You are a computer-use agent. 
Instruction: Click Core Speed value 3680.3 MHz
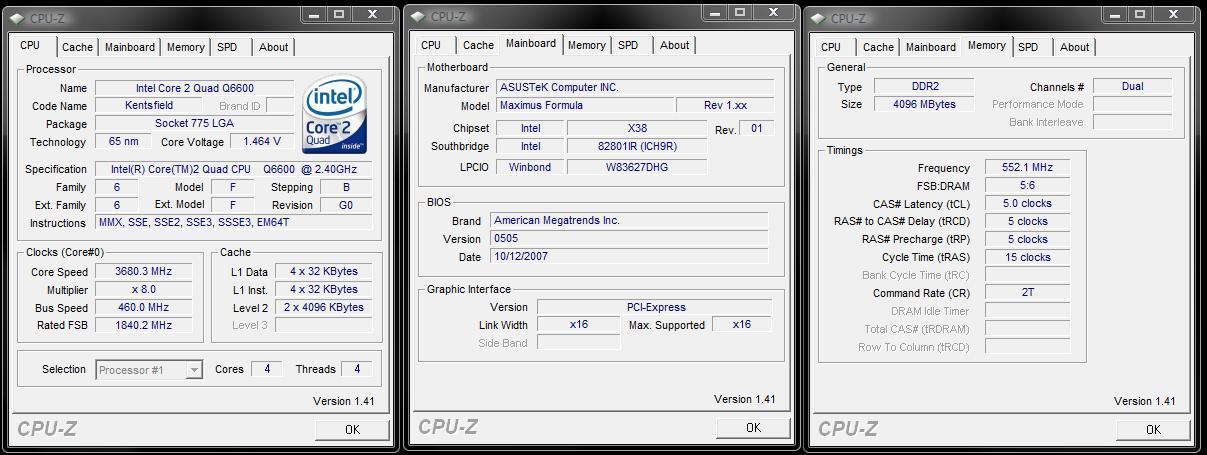pyautogui.click(x=143, y=271)
